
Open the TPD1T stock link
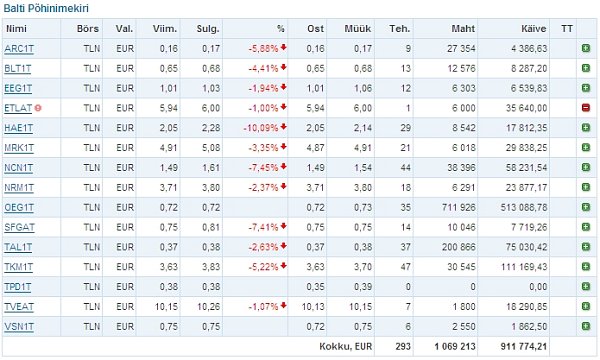[x=18, y=287]
